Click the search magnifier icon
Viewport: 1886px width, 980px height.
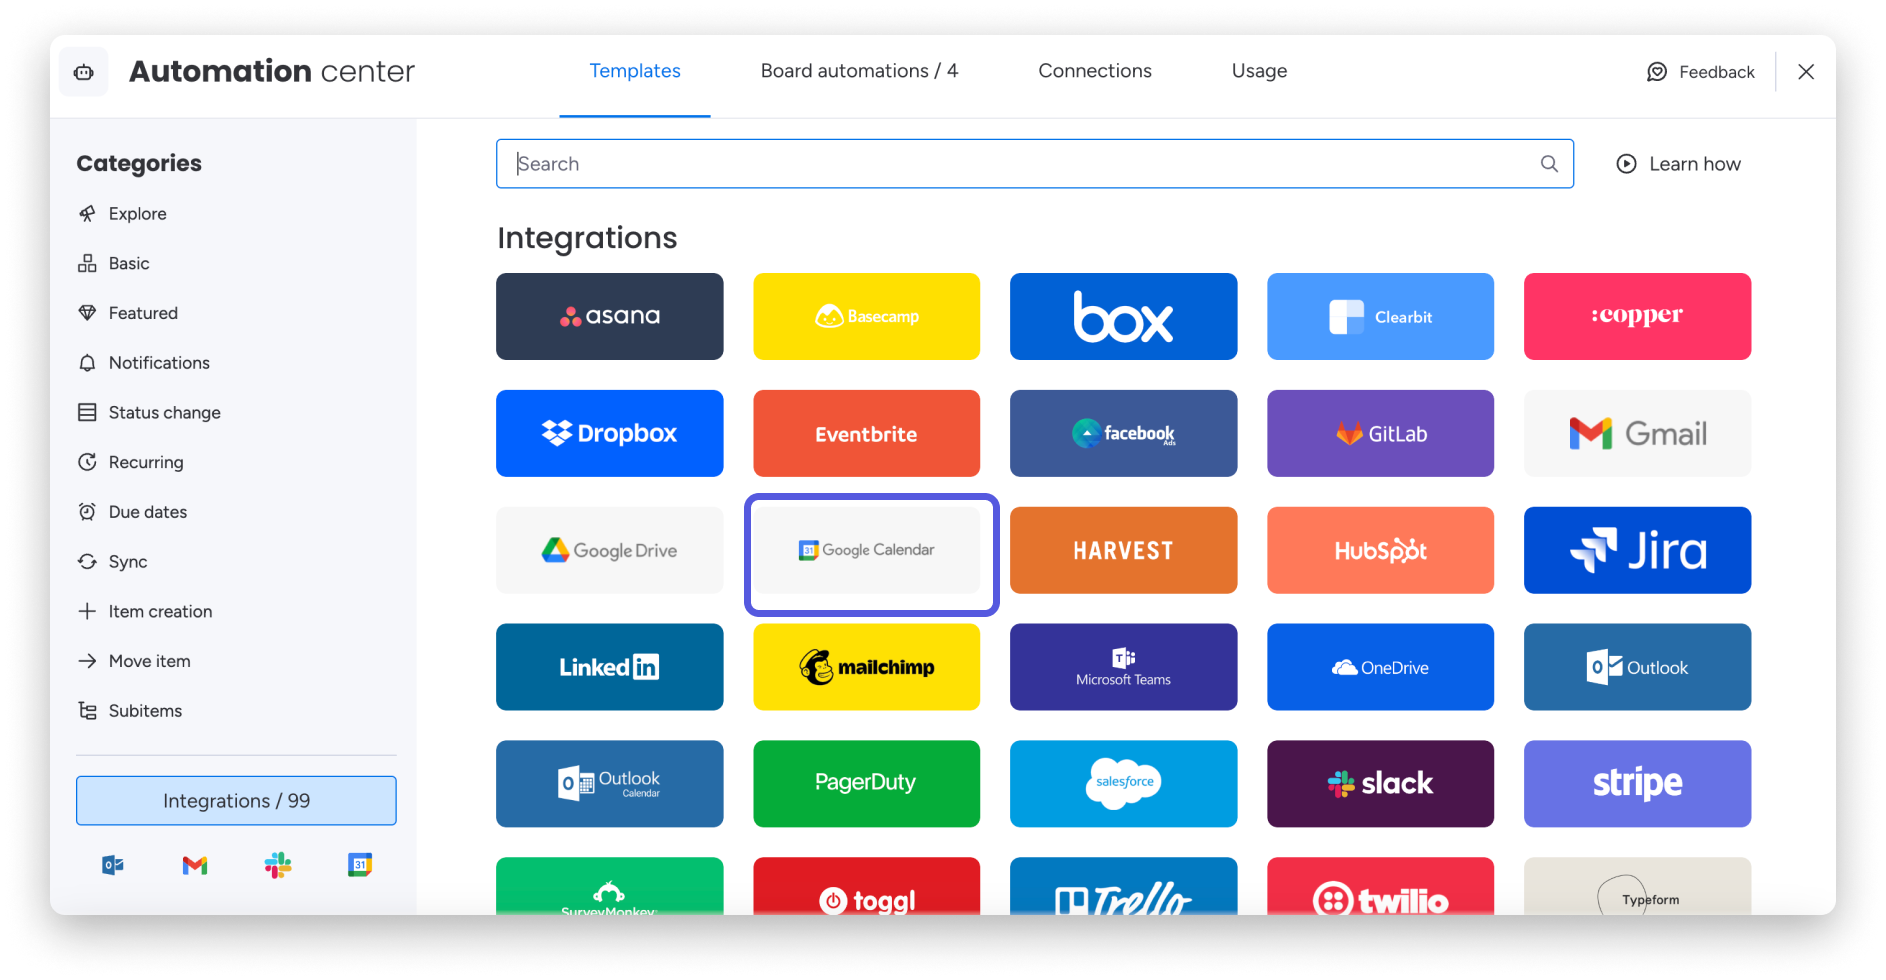click(x=1549, y=164)
